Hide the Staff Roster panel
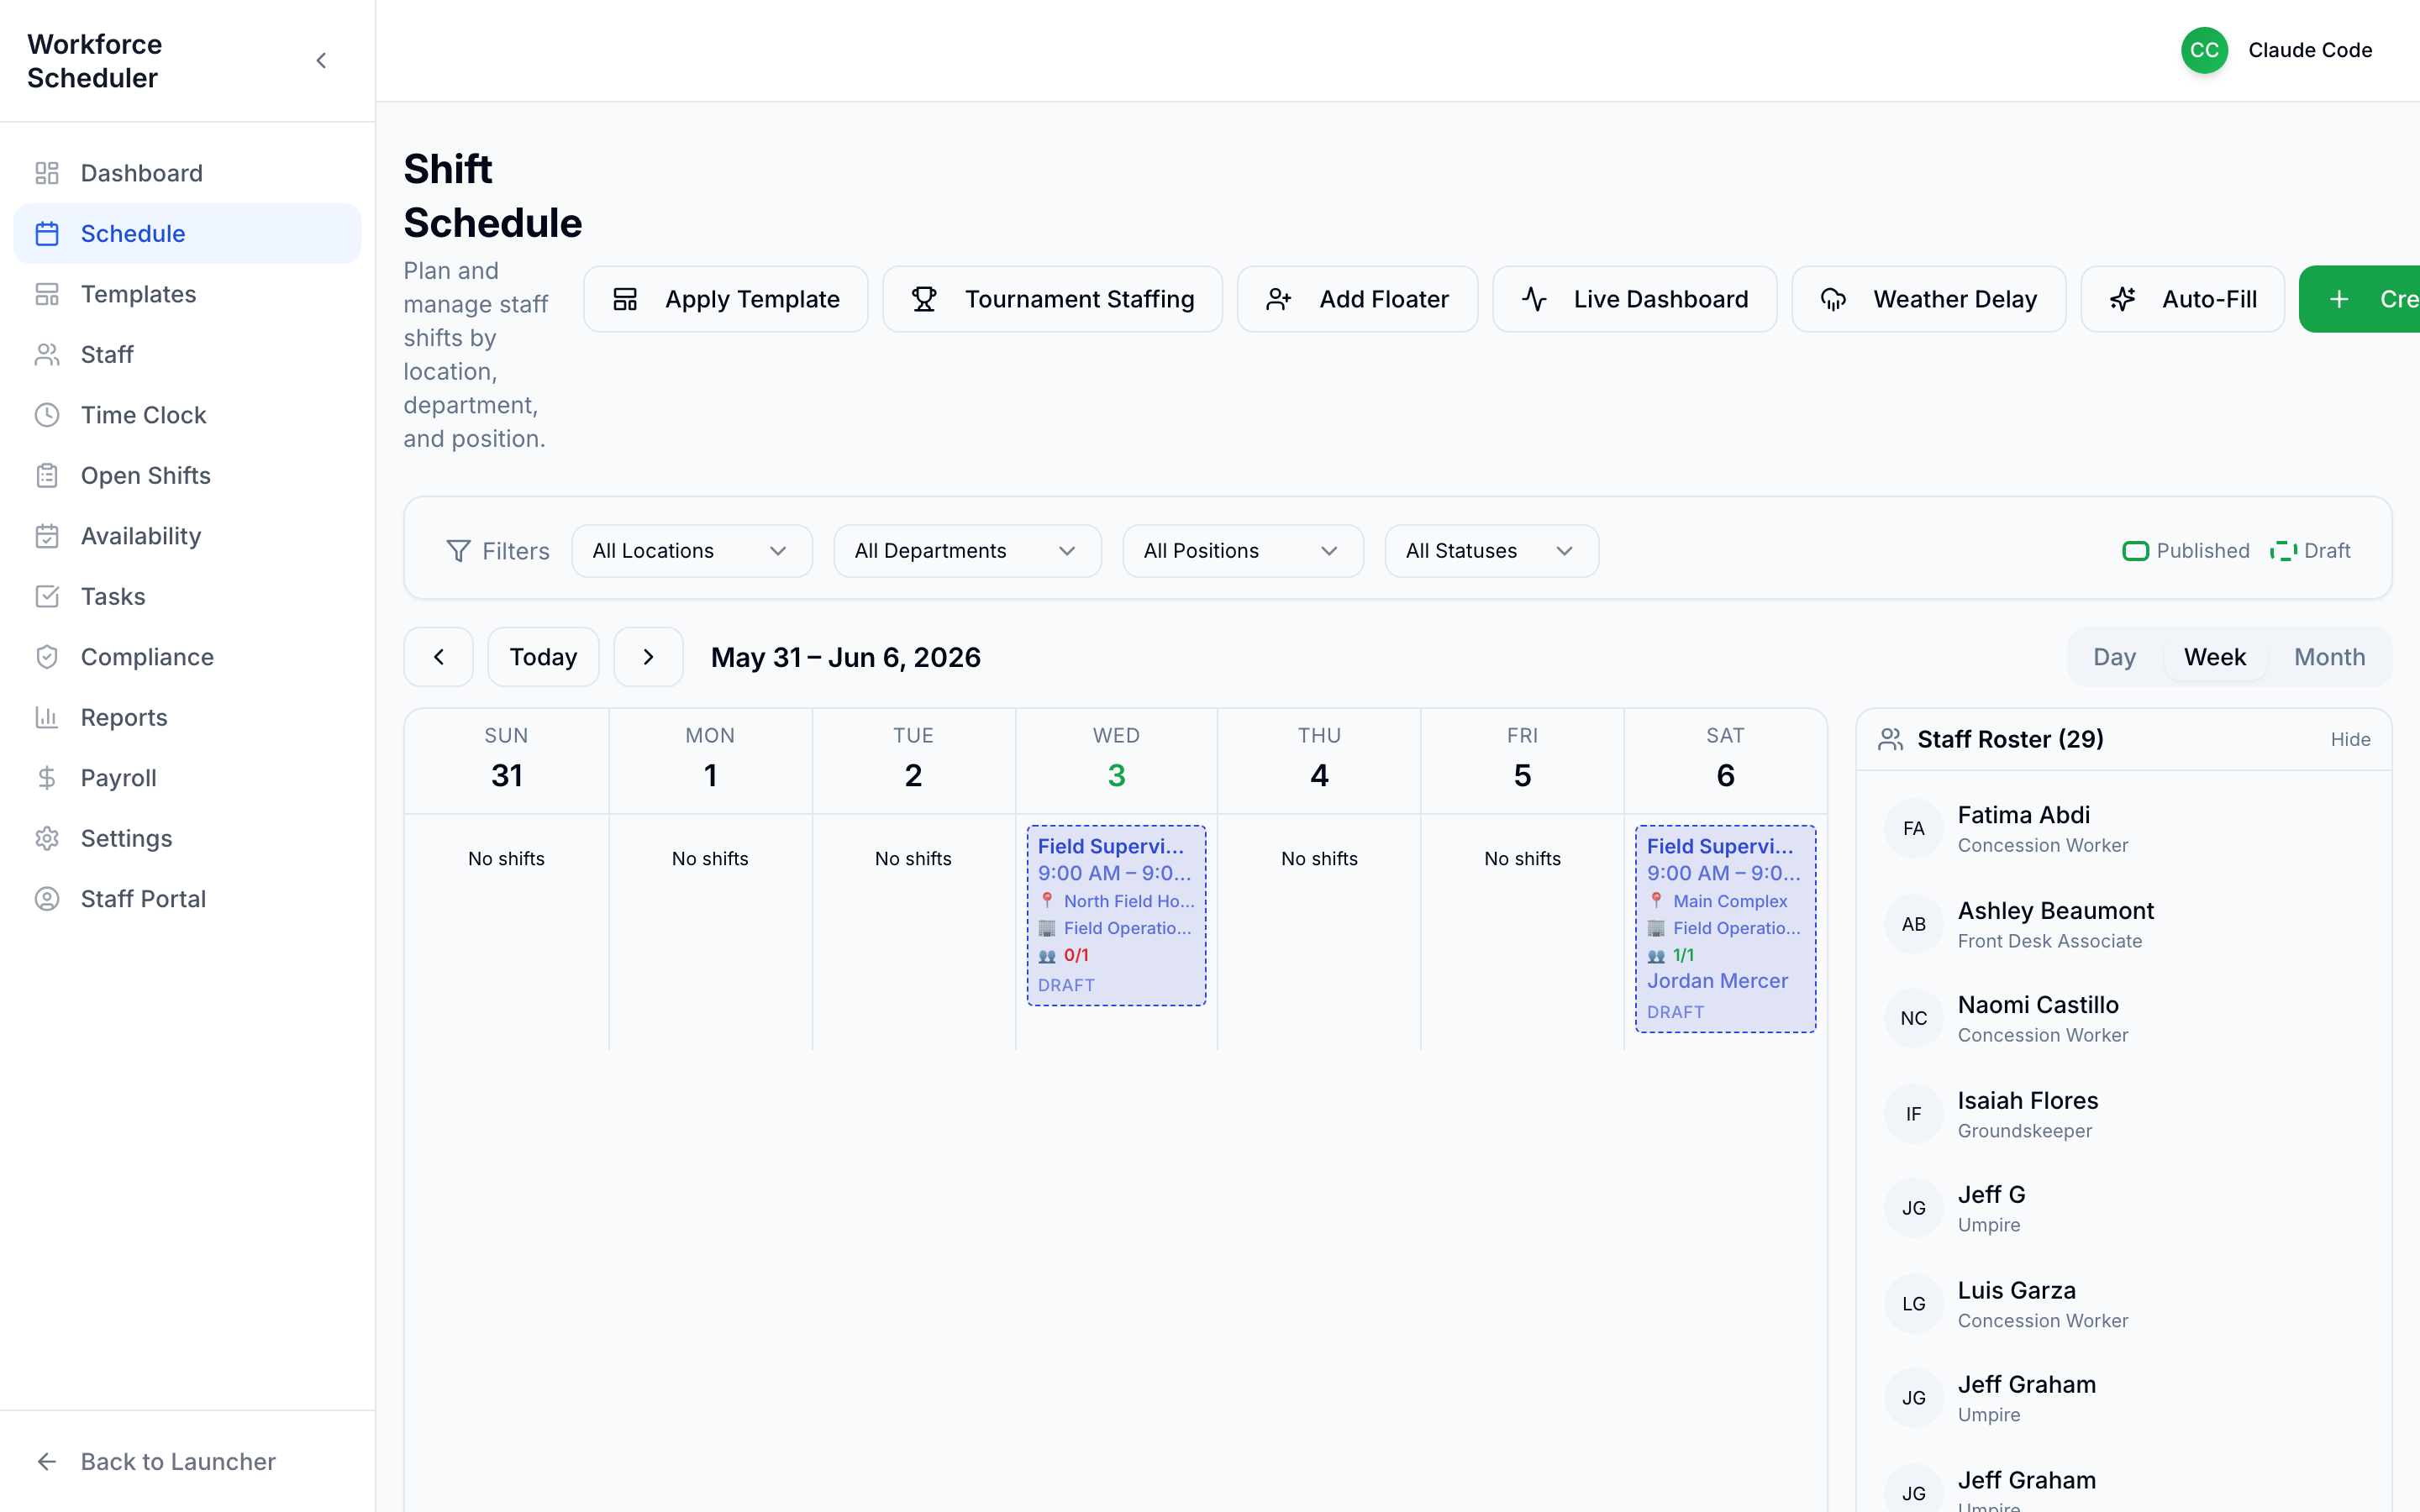This screenshot has height=1512, width=2420. click(2350, 740)
